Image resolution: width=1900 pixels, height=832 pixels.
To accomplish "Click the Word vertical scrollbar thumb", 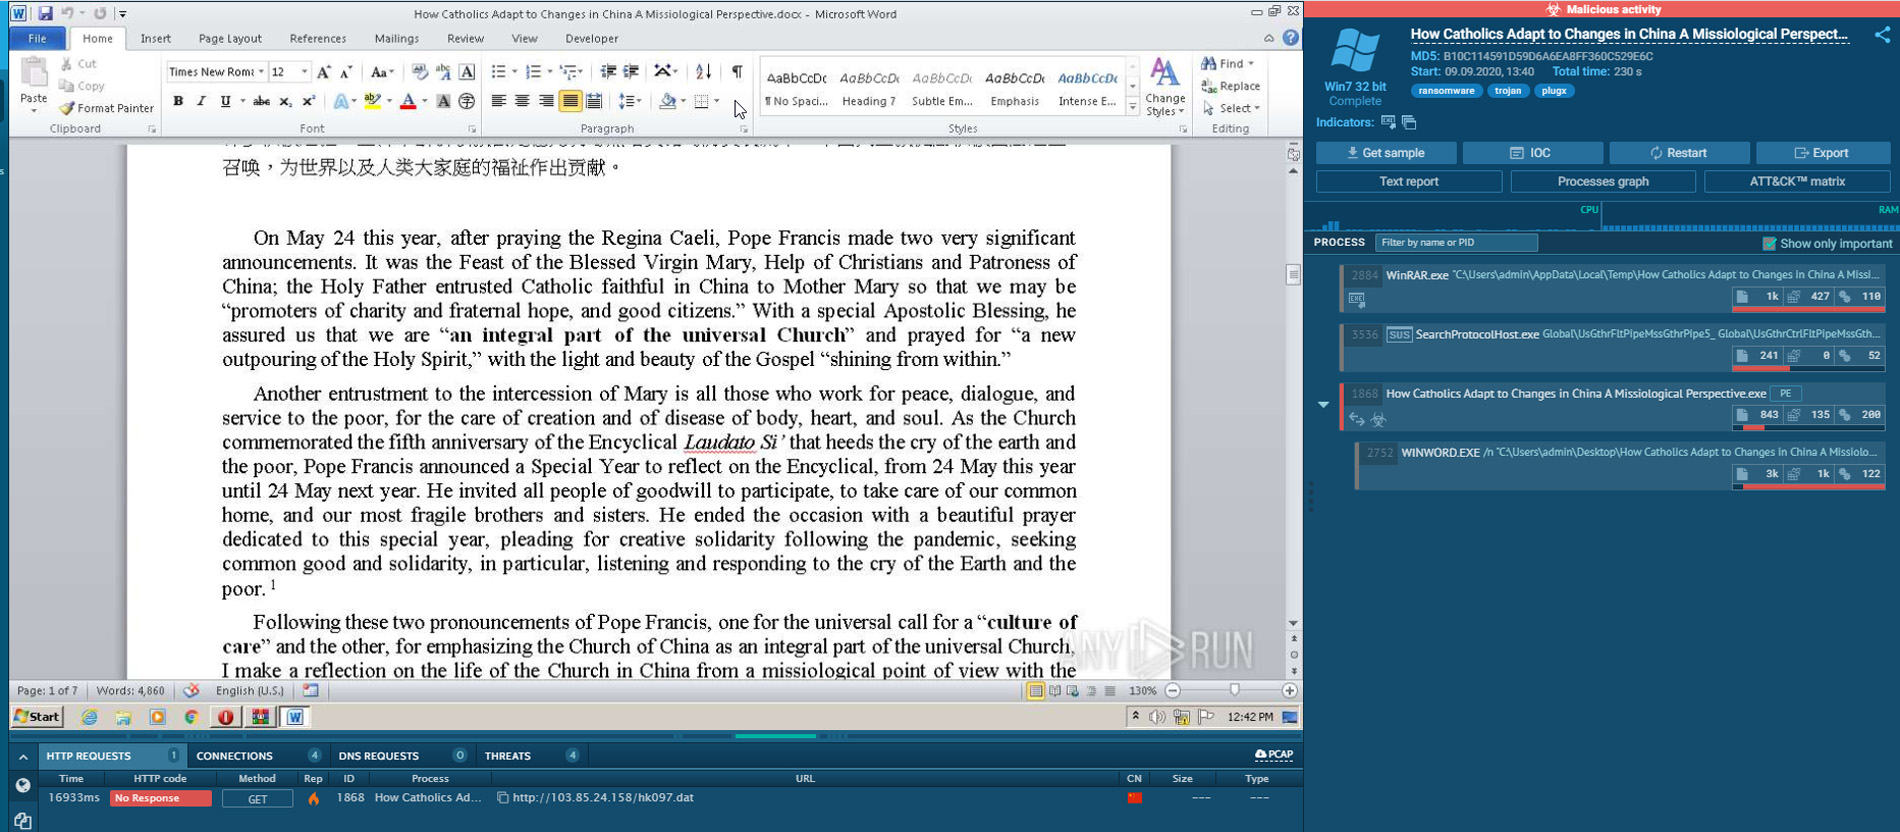I will (x=1293, y=274).
